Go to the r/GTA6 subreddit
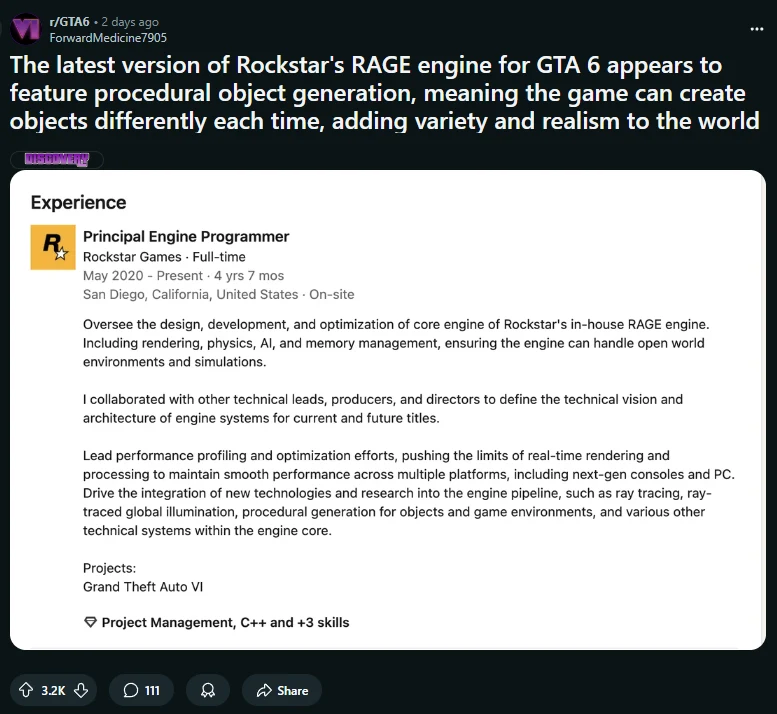The image size is (777, 714). [69, 22]
